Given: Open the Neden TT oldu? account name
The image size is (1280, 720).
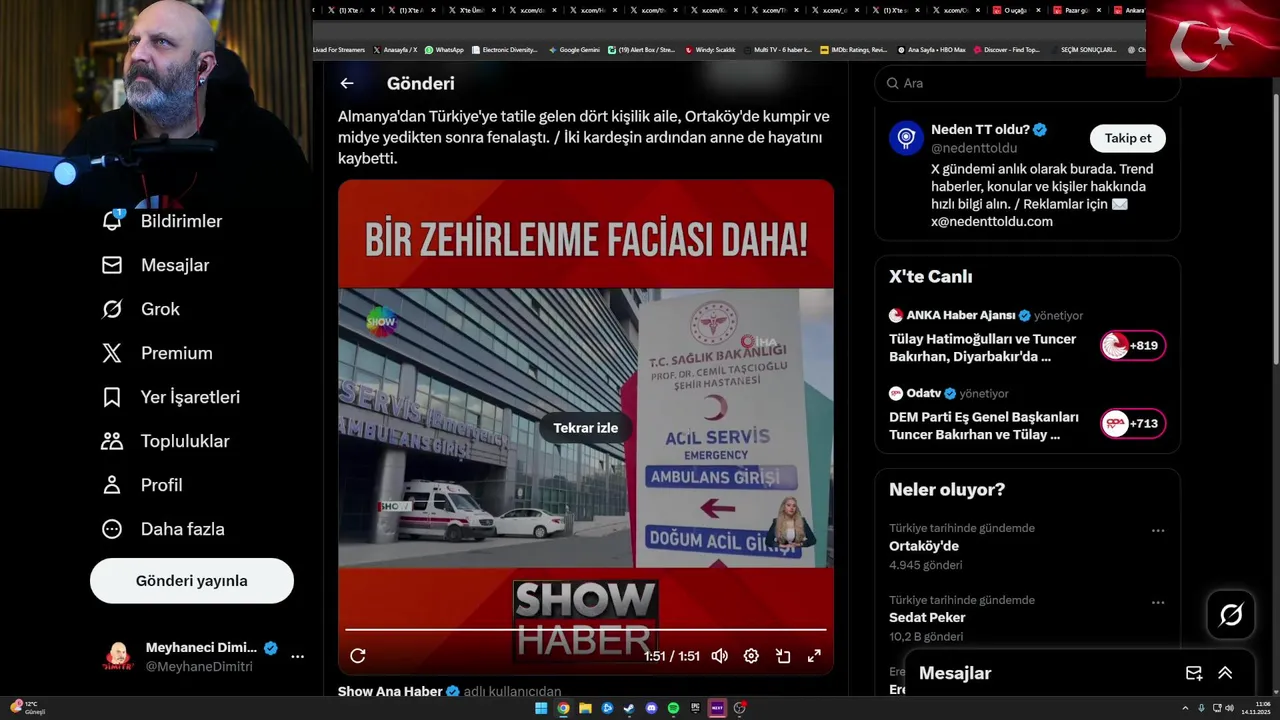Looking at the screenshot, I should click(x=980, y=130).
